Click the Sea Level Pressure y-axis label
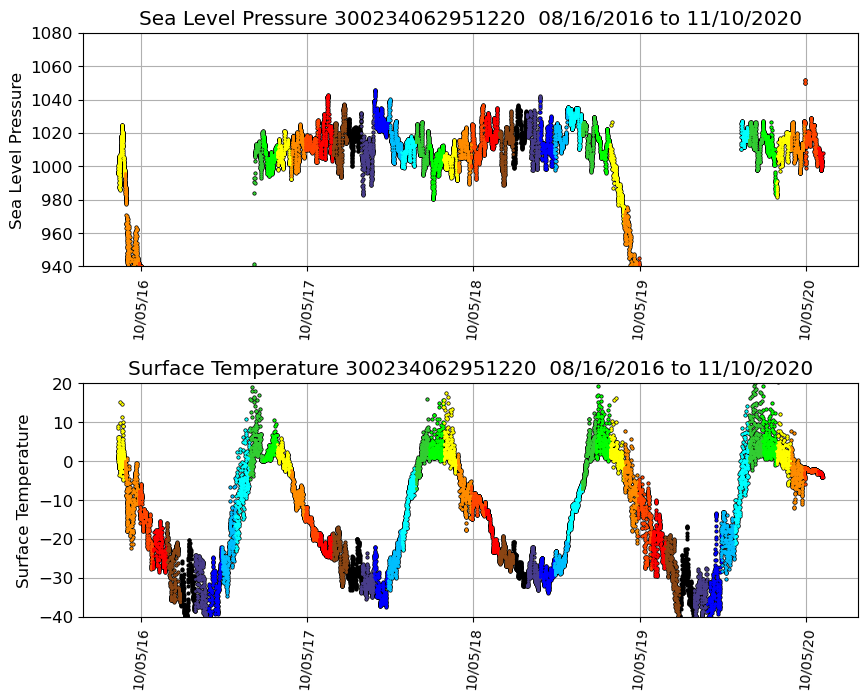Screen dimensions: 867x700 pyautogui.click(x=17, y=150)
